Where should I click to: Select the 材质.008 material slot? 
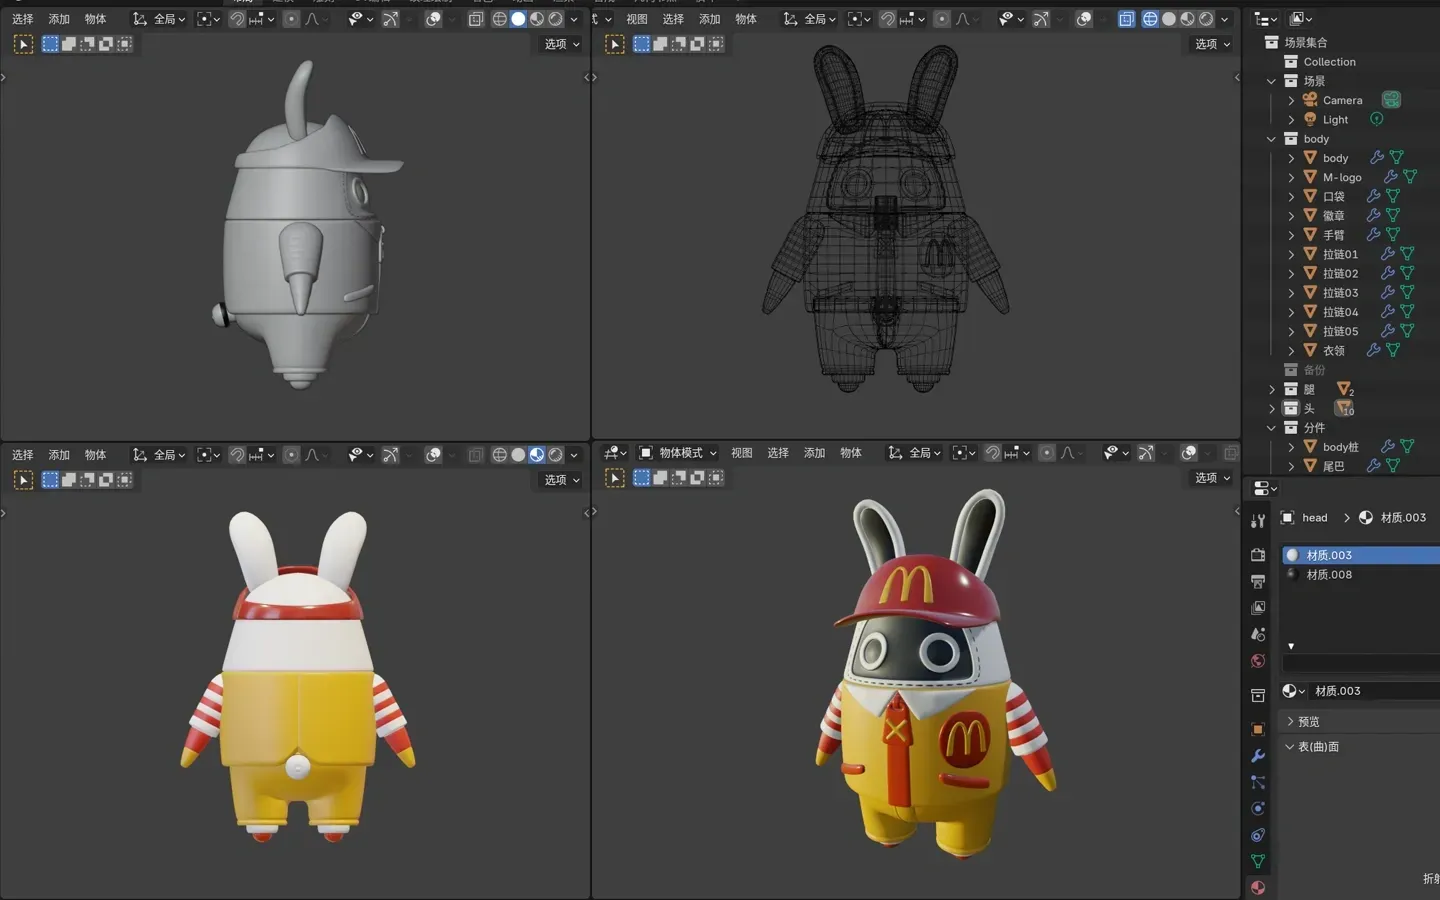coord(1361,574)
